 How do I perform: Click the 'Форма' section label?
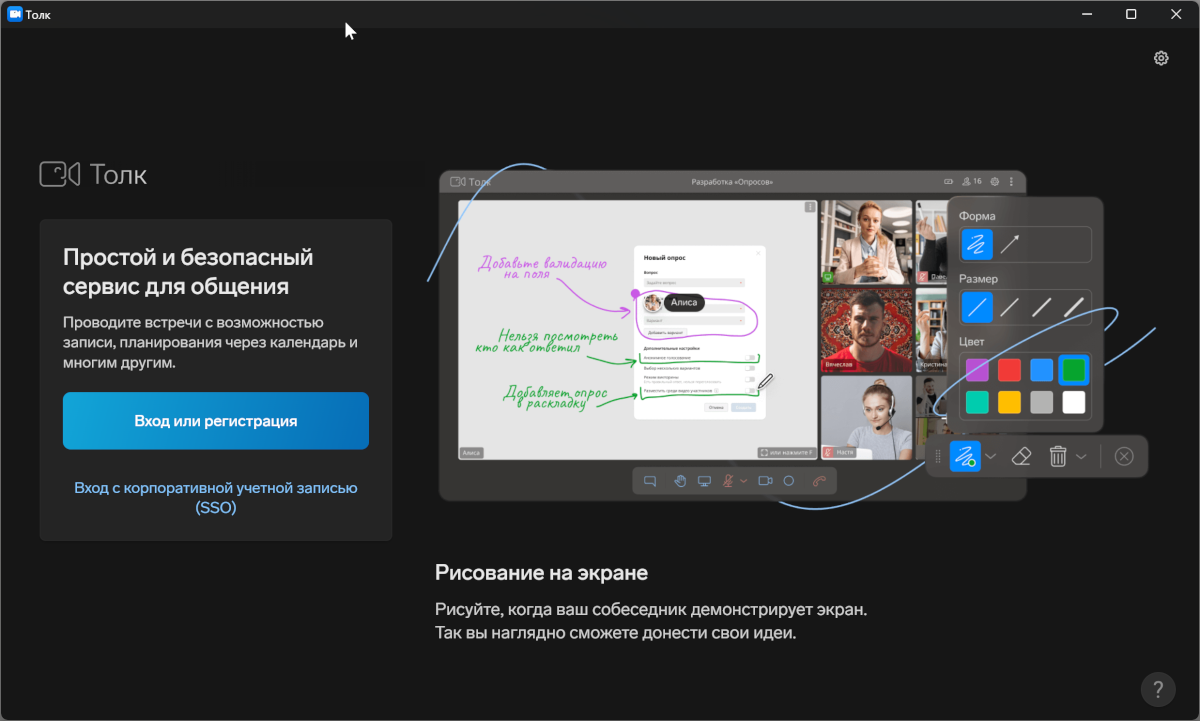[x=977, y=216]
